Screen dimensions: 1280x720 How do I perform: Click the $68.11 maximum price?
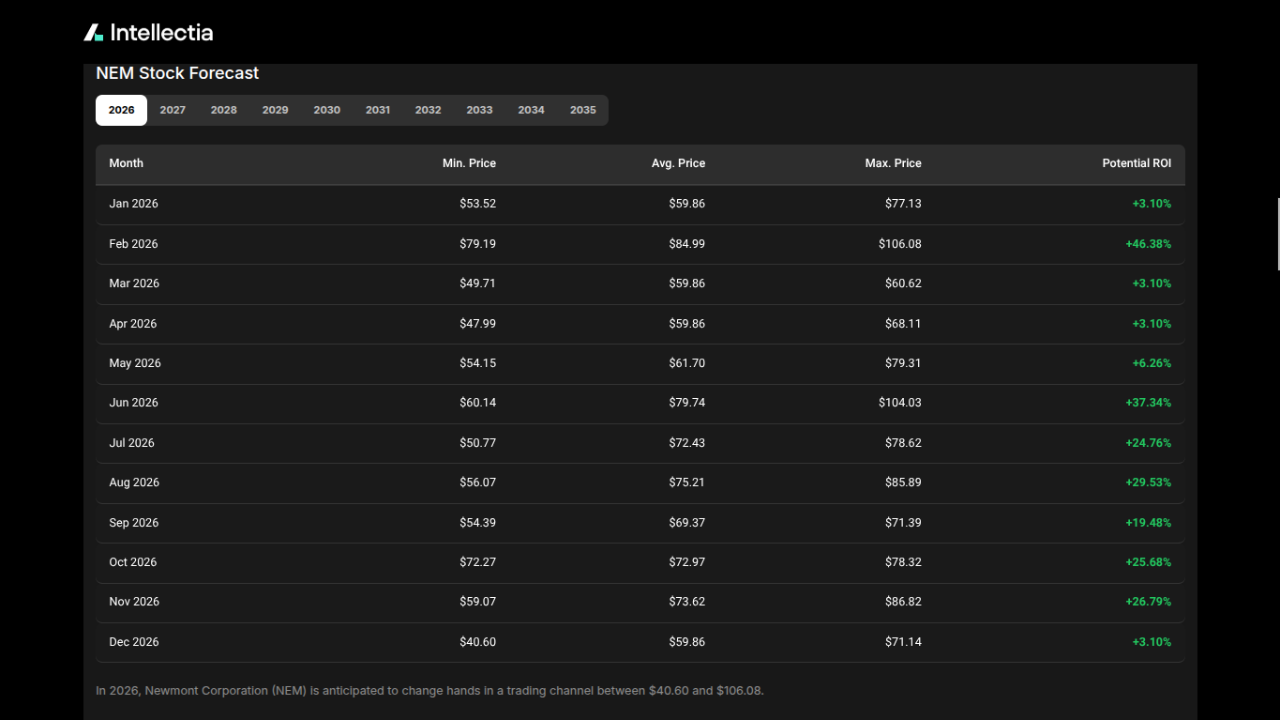pos(903,324)
